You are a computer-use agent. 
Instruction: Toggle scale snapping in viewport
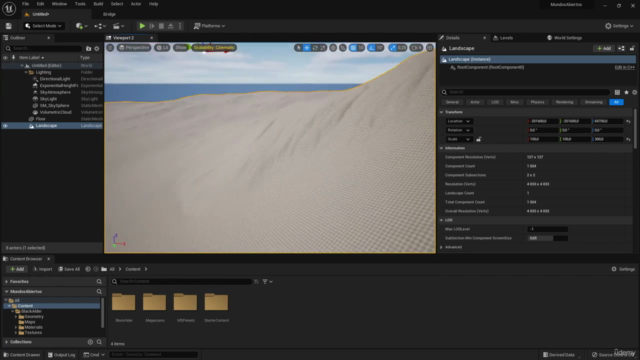pyautogui.click(x=393, y=48)
